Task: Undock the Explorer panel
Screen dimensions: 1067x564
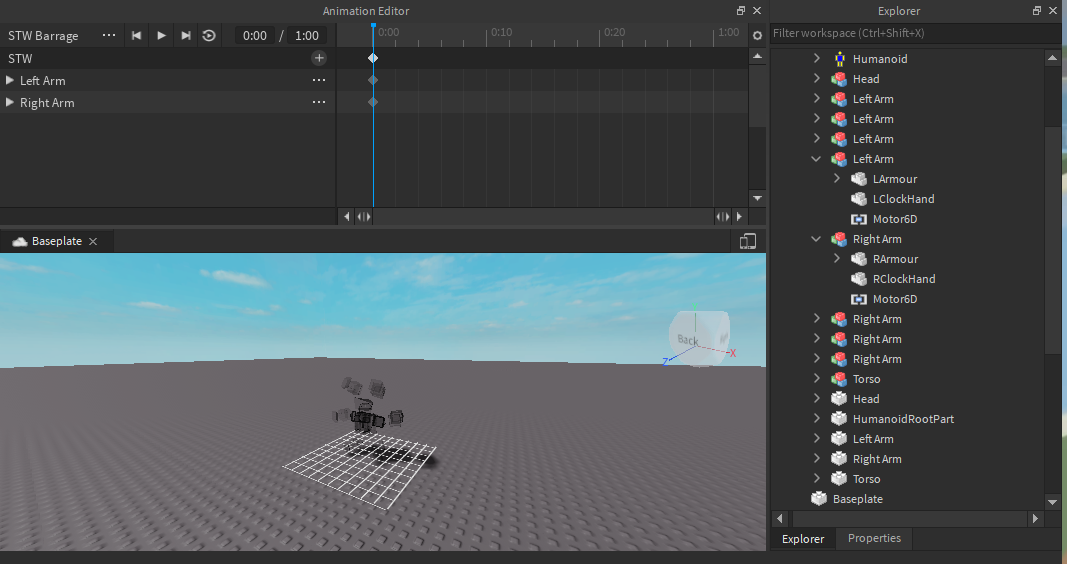Action: [x=1037, y=10]
